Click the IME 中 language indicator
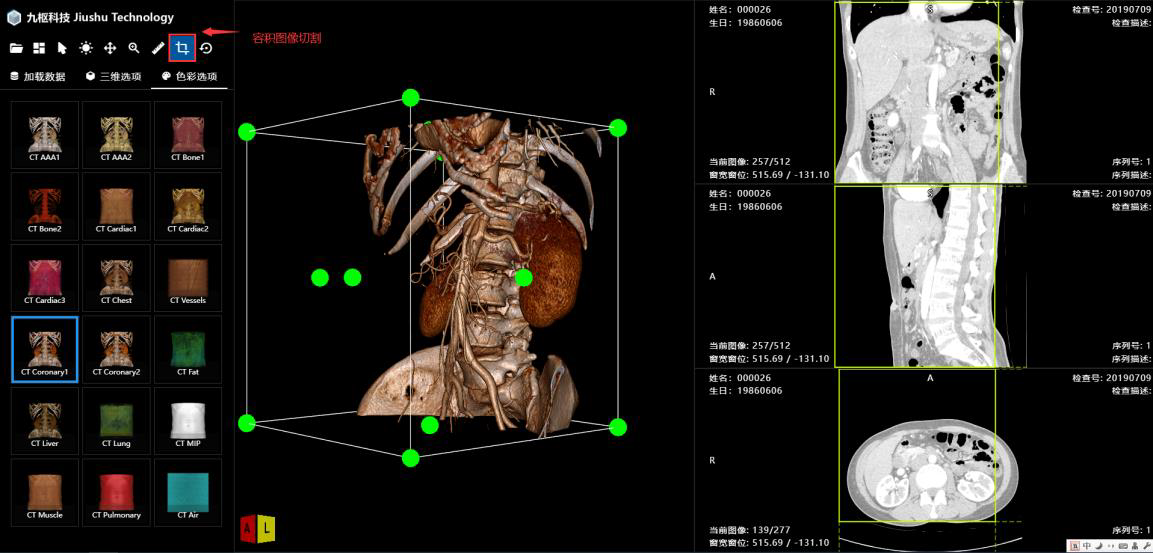 [1086, 546]
